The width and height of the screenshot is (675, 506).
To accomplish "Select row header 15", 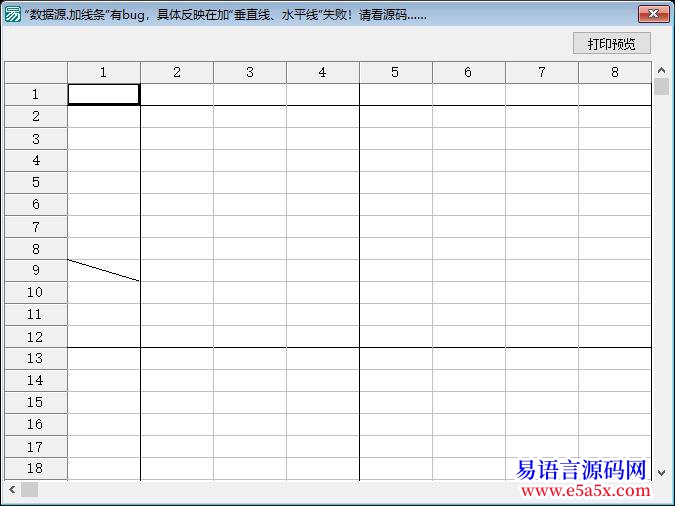I will tap(36, 402).
